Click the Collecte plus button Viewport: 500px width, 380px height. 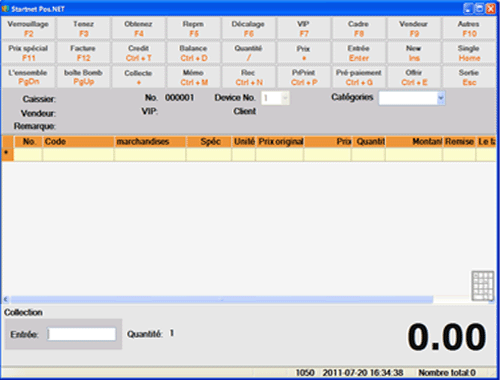click(138, 77)
